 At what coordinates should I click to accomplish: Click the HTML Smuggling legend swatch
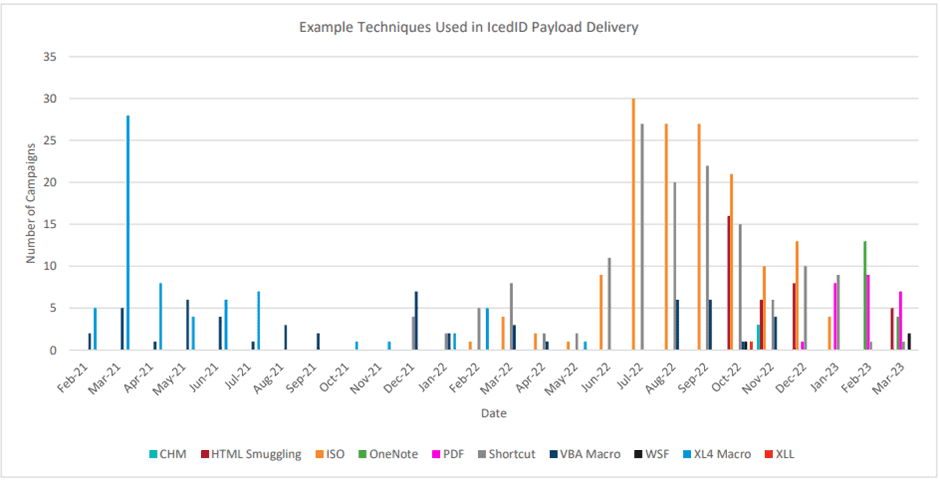[203, 454]
